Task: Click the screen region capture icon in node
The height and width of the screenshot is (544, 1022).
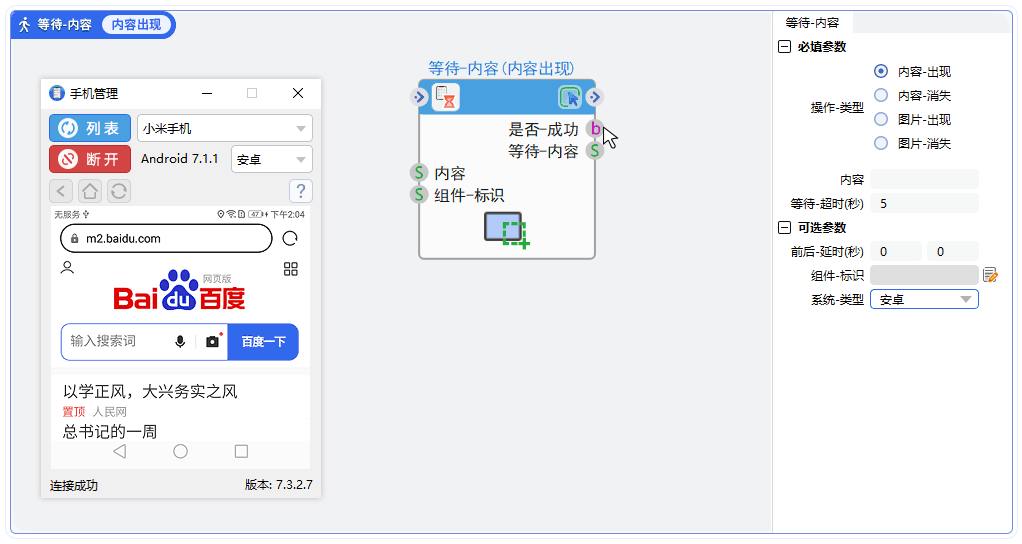Action: [506, 230]
